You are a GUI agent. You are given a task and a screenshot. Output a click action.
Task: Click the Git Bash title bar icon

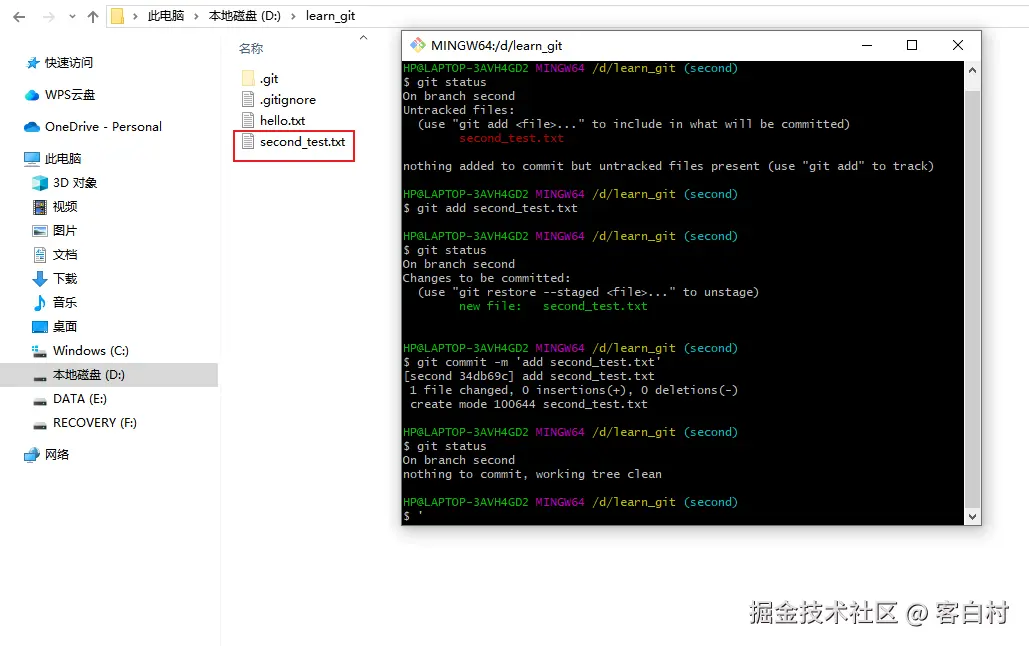click(x=418, y=44)
